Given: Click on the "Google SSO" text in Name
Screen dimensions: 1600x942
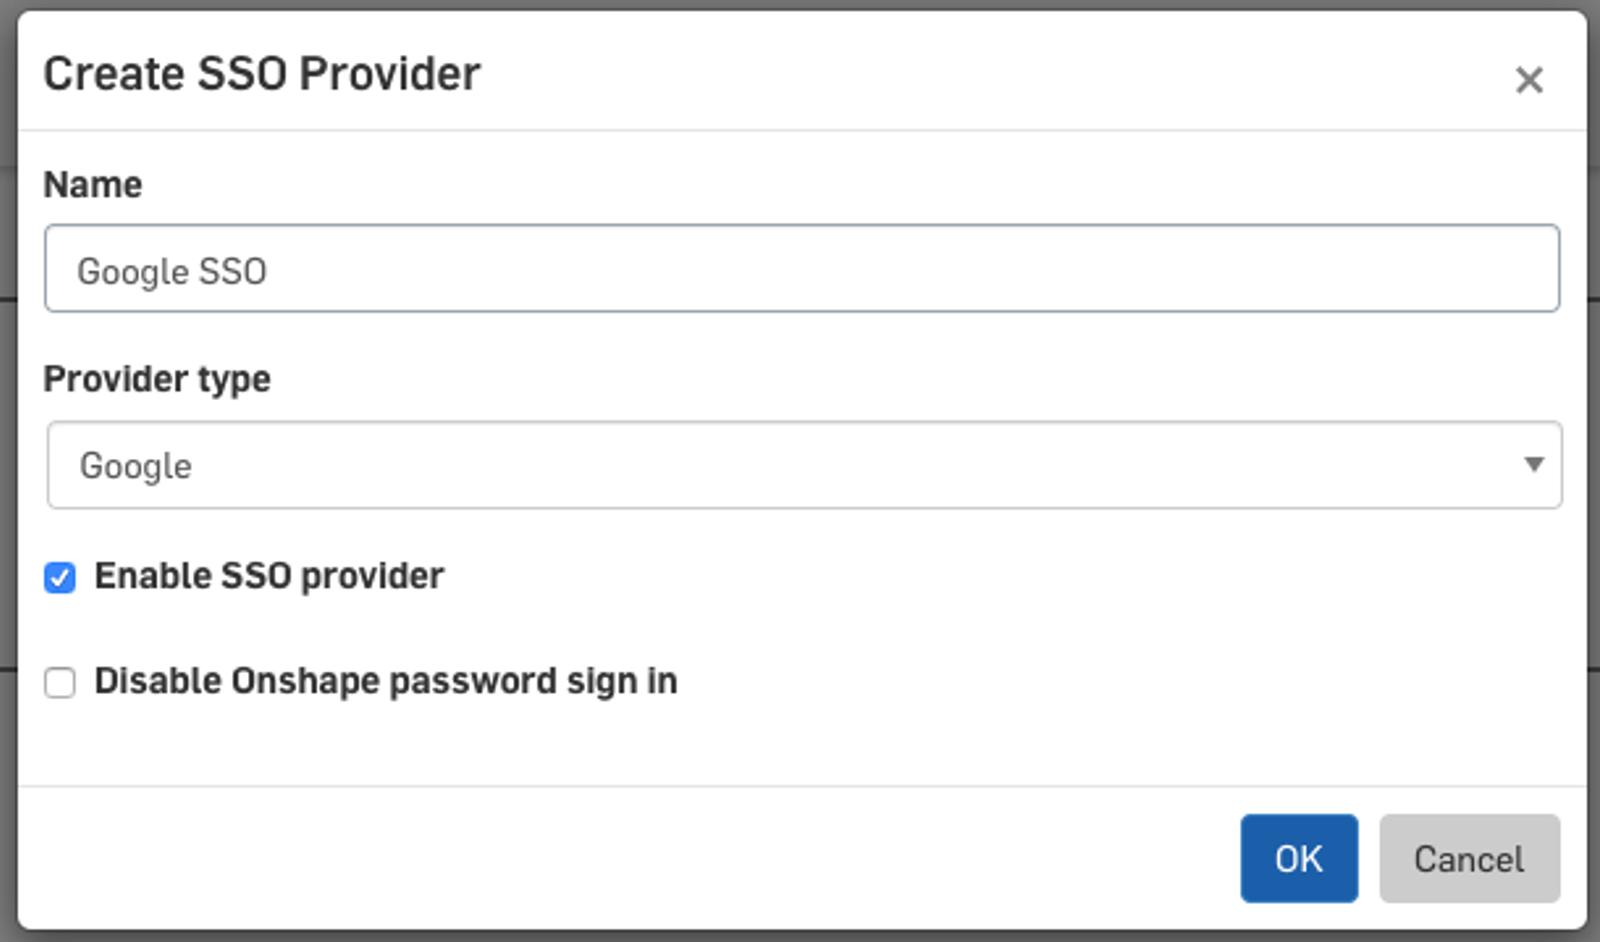Looking at the screenshot, I should click(x=172, y=271).
